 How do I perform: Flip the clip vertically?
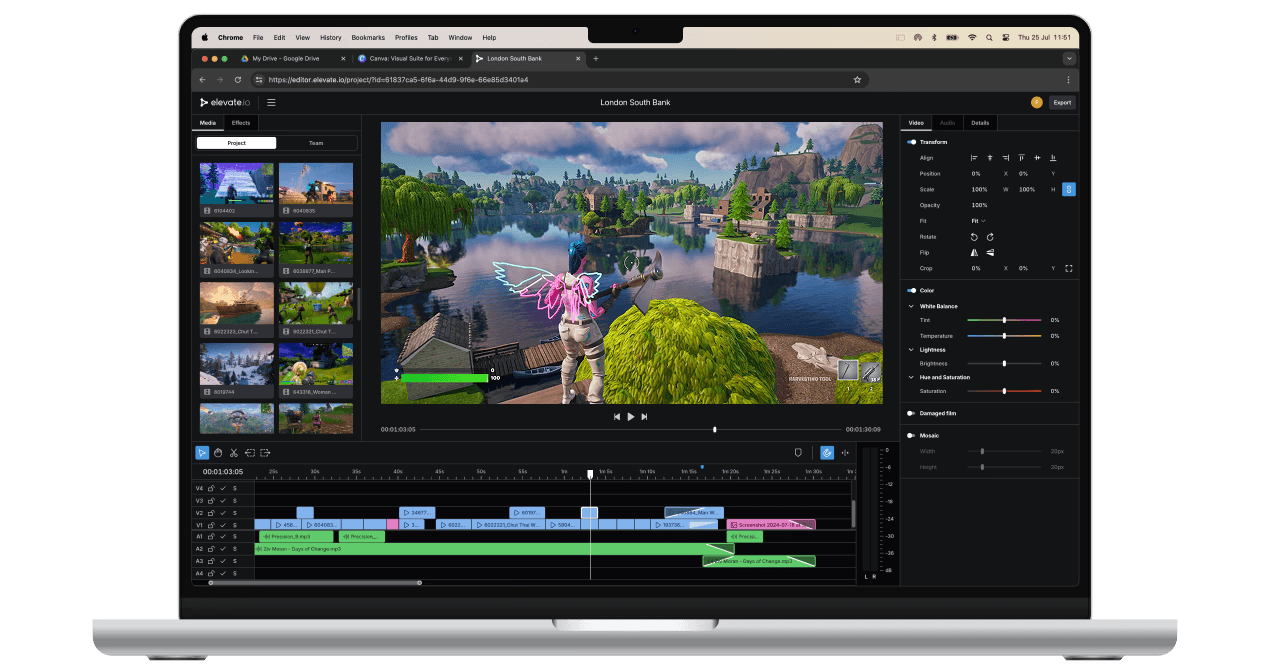coord(990,253)
